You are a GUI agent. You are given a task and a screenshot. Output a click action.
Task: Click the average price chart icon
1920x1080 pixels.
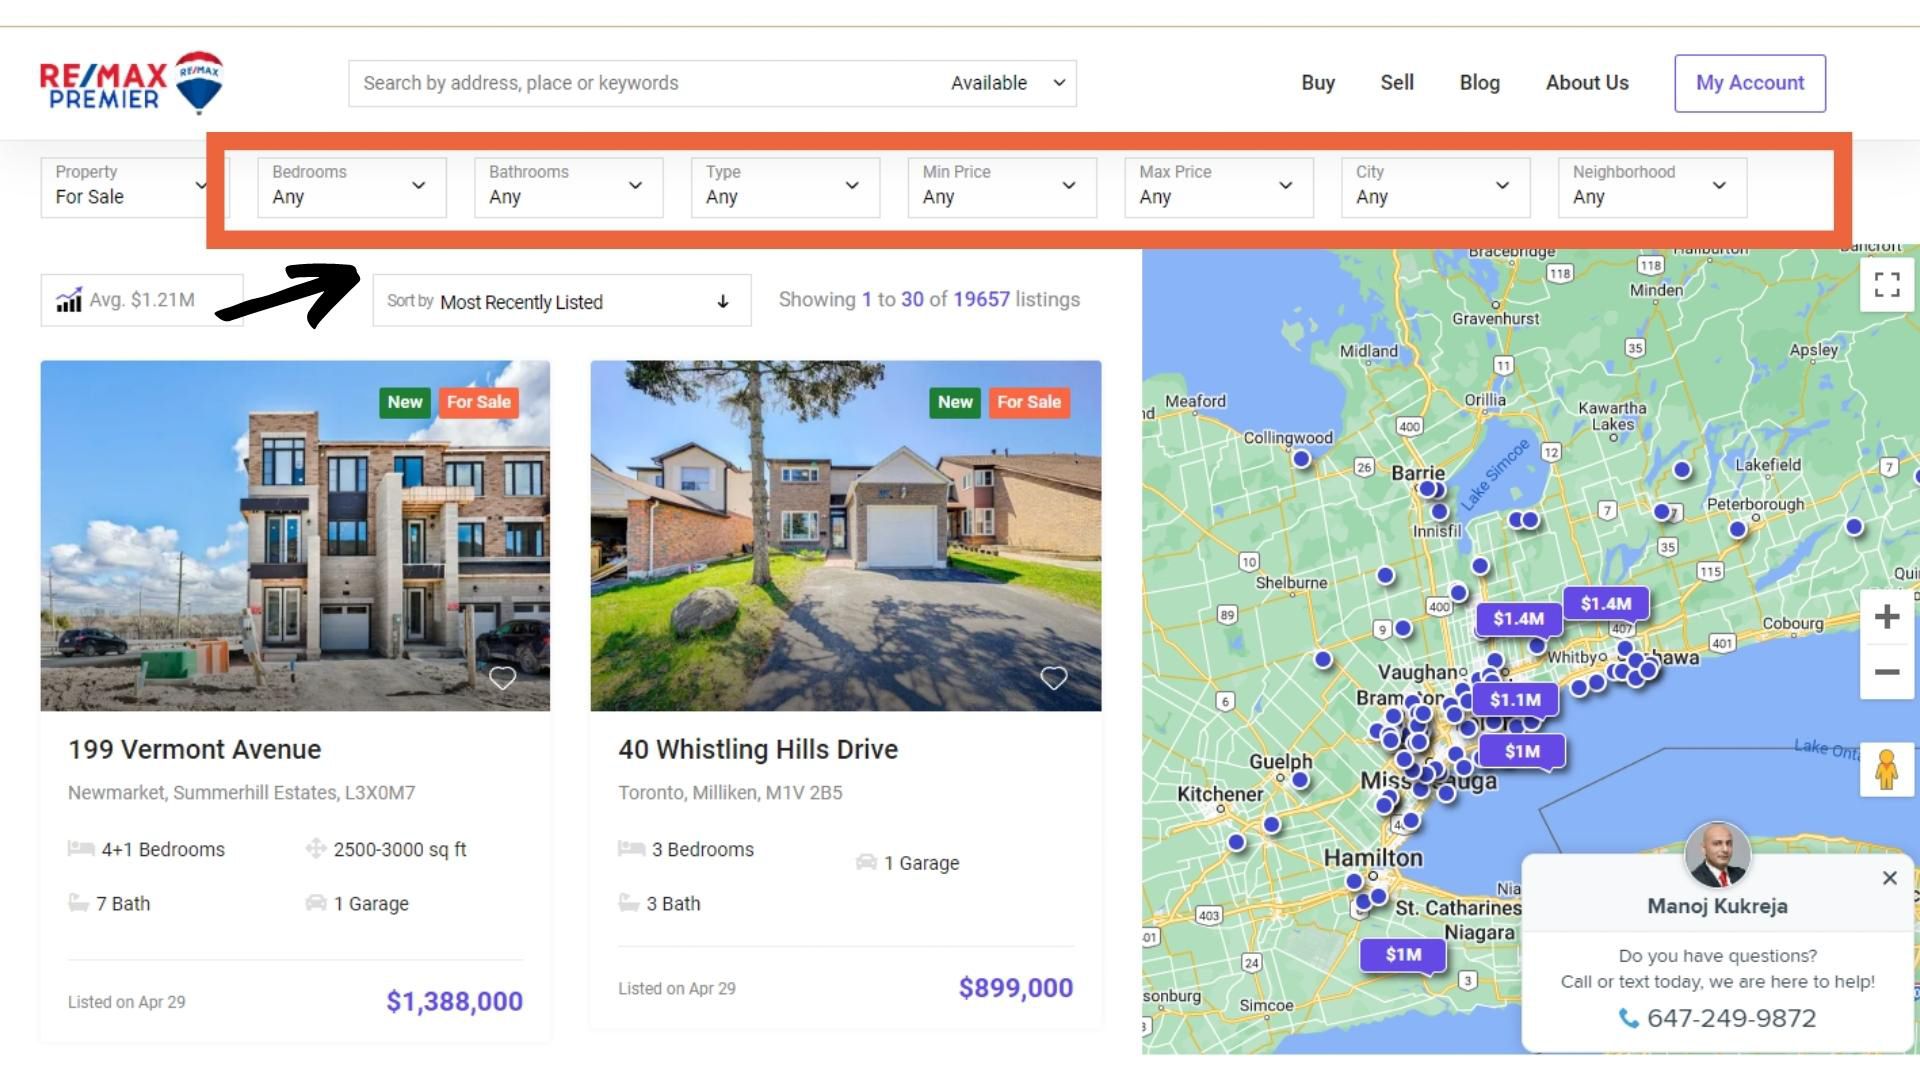(69, 300)
